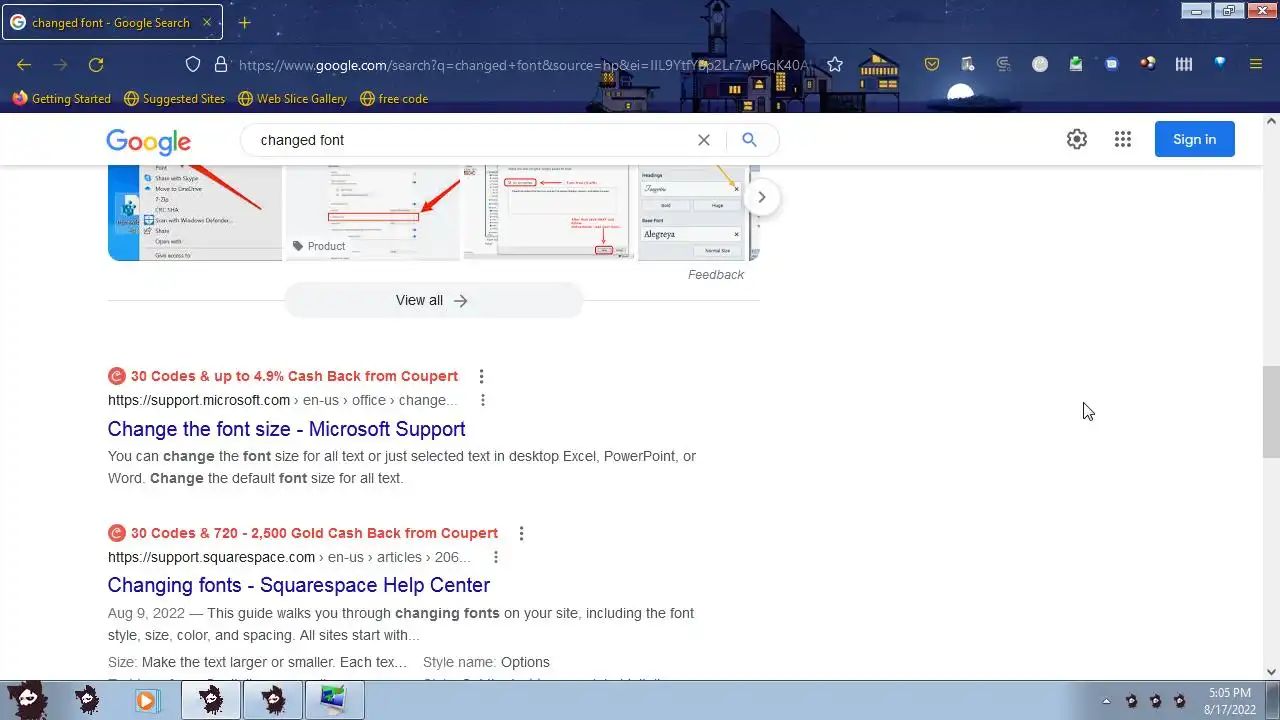Image resolution: width=1280 pixels, height=720 pixels.
Task: Open the context-menu image thumbnail
Action: (195, 213)
